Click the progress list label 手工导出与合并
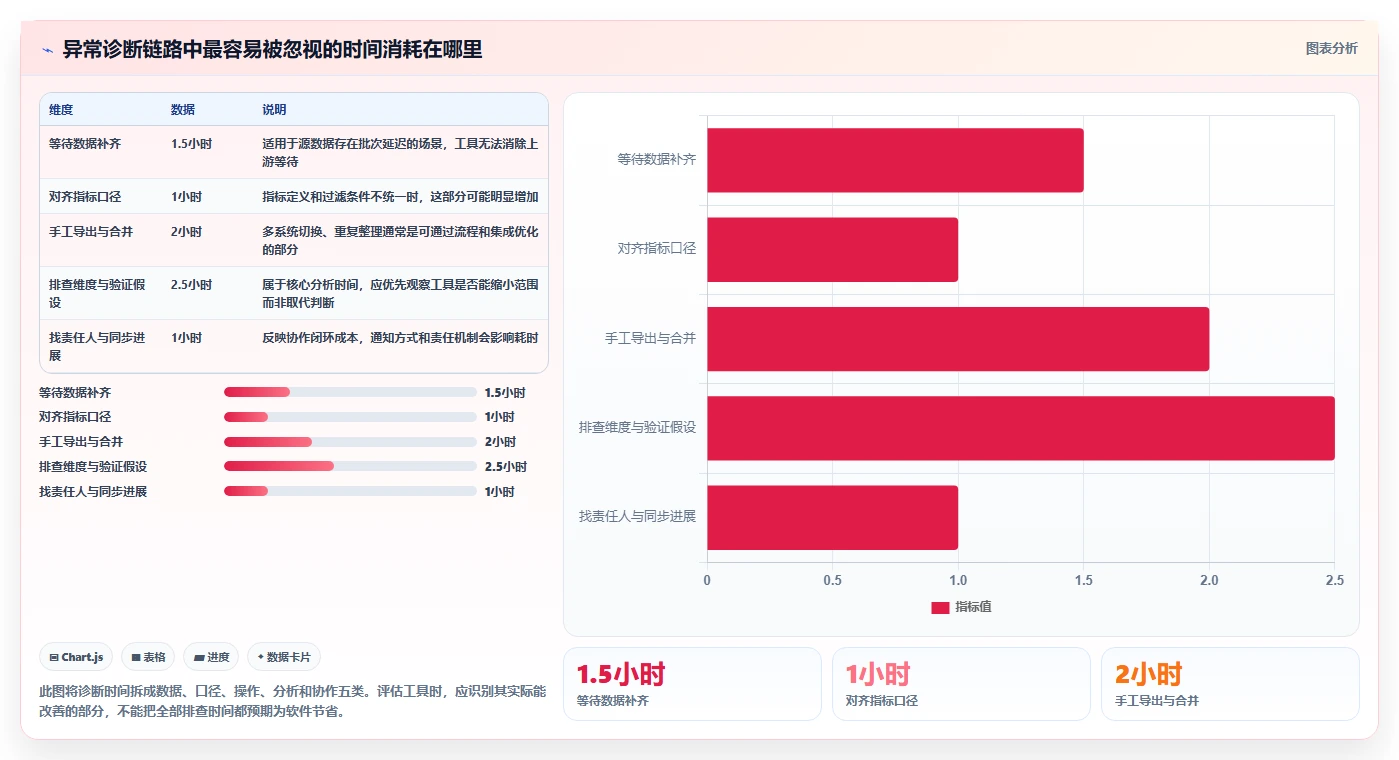This screenshot has height=760, width=1399. click(x=81, y=442)
